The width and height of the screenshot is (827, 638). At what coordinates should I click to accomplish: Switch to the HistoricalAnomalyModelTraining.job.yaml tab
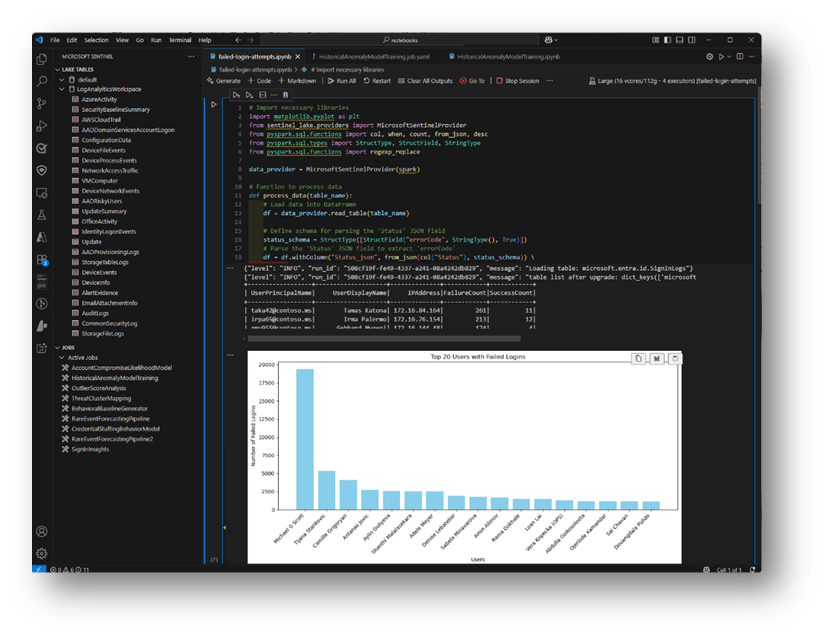[374, 56]
